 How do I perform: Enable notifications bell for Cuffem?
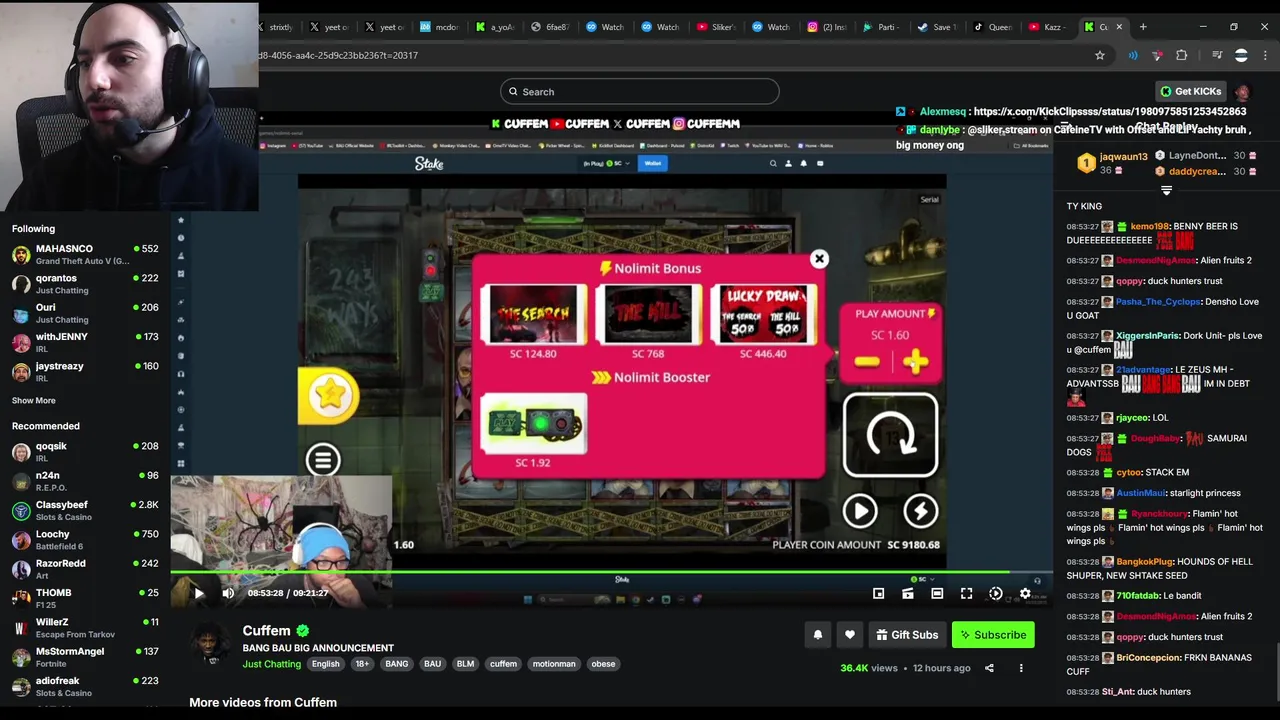tap(818, 635)
